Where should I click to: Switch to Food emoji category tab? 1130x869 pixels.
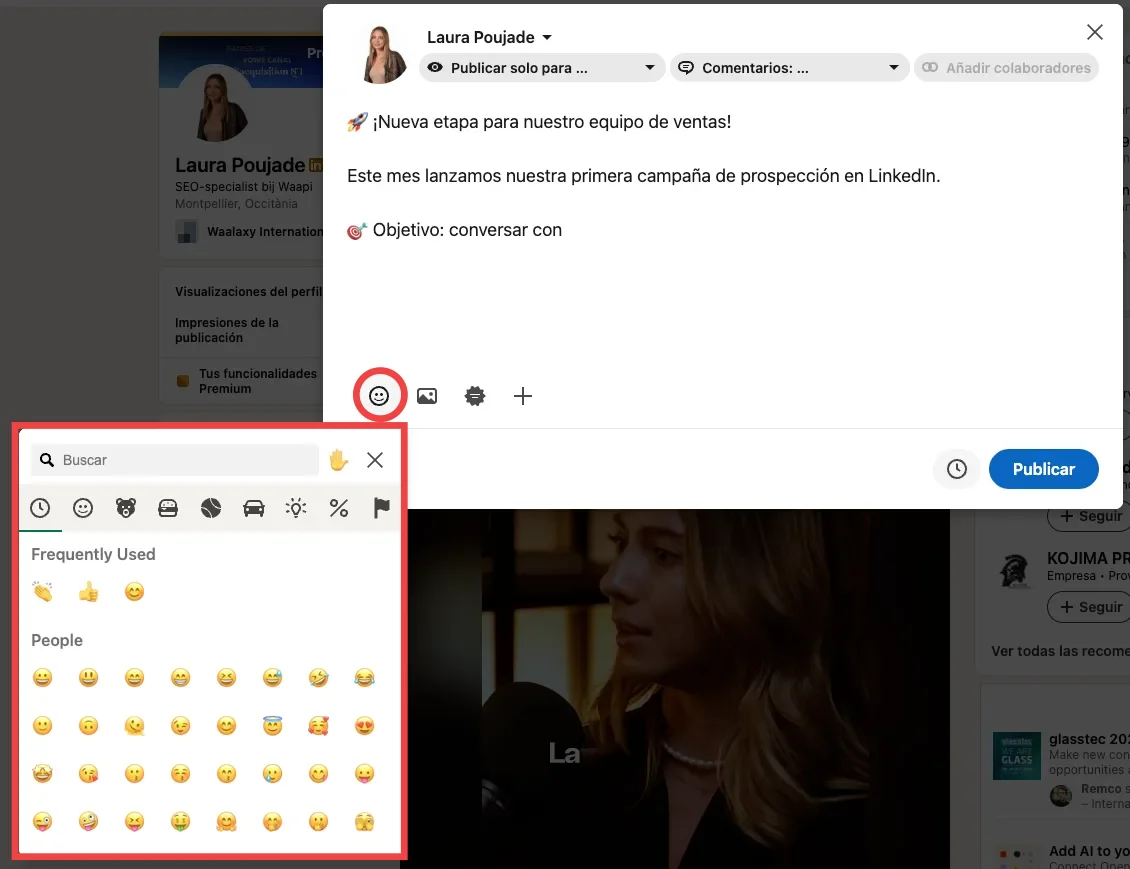point(168,508)
